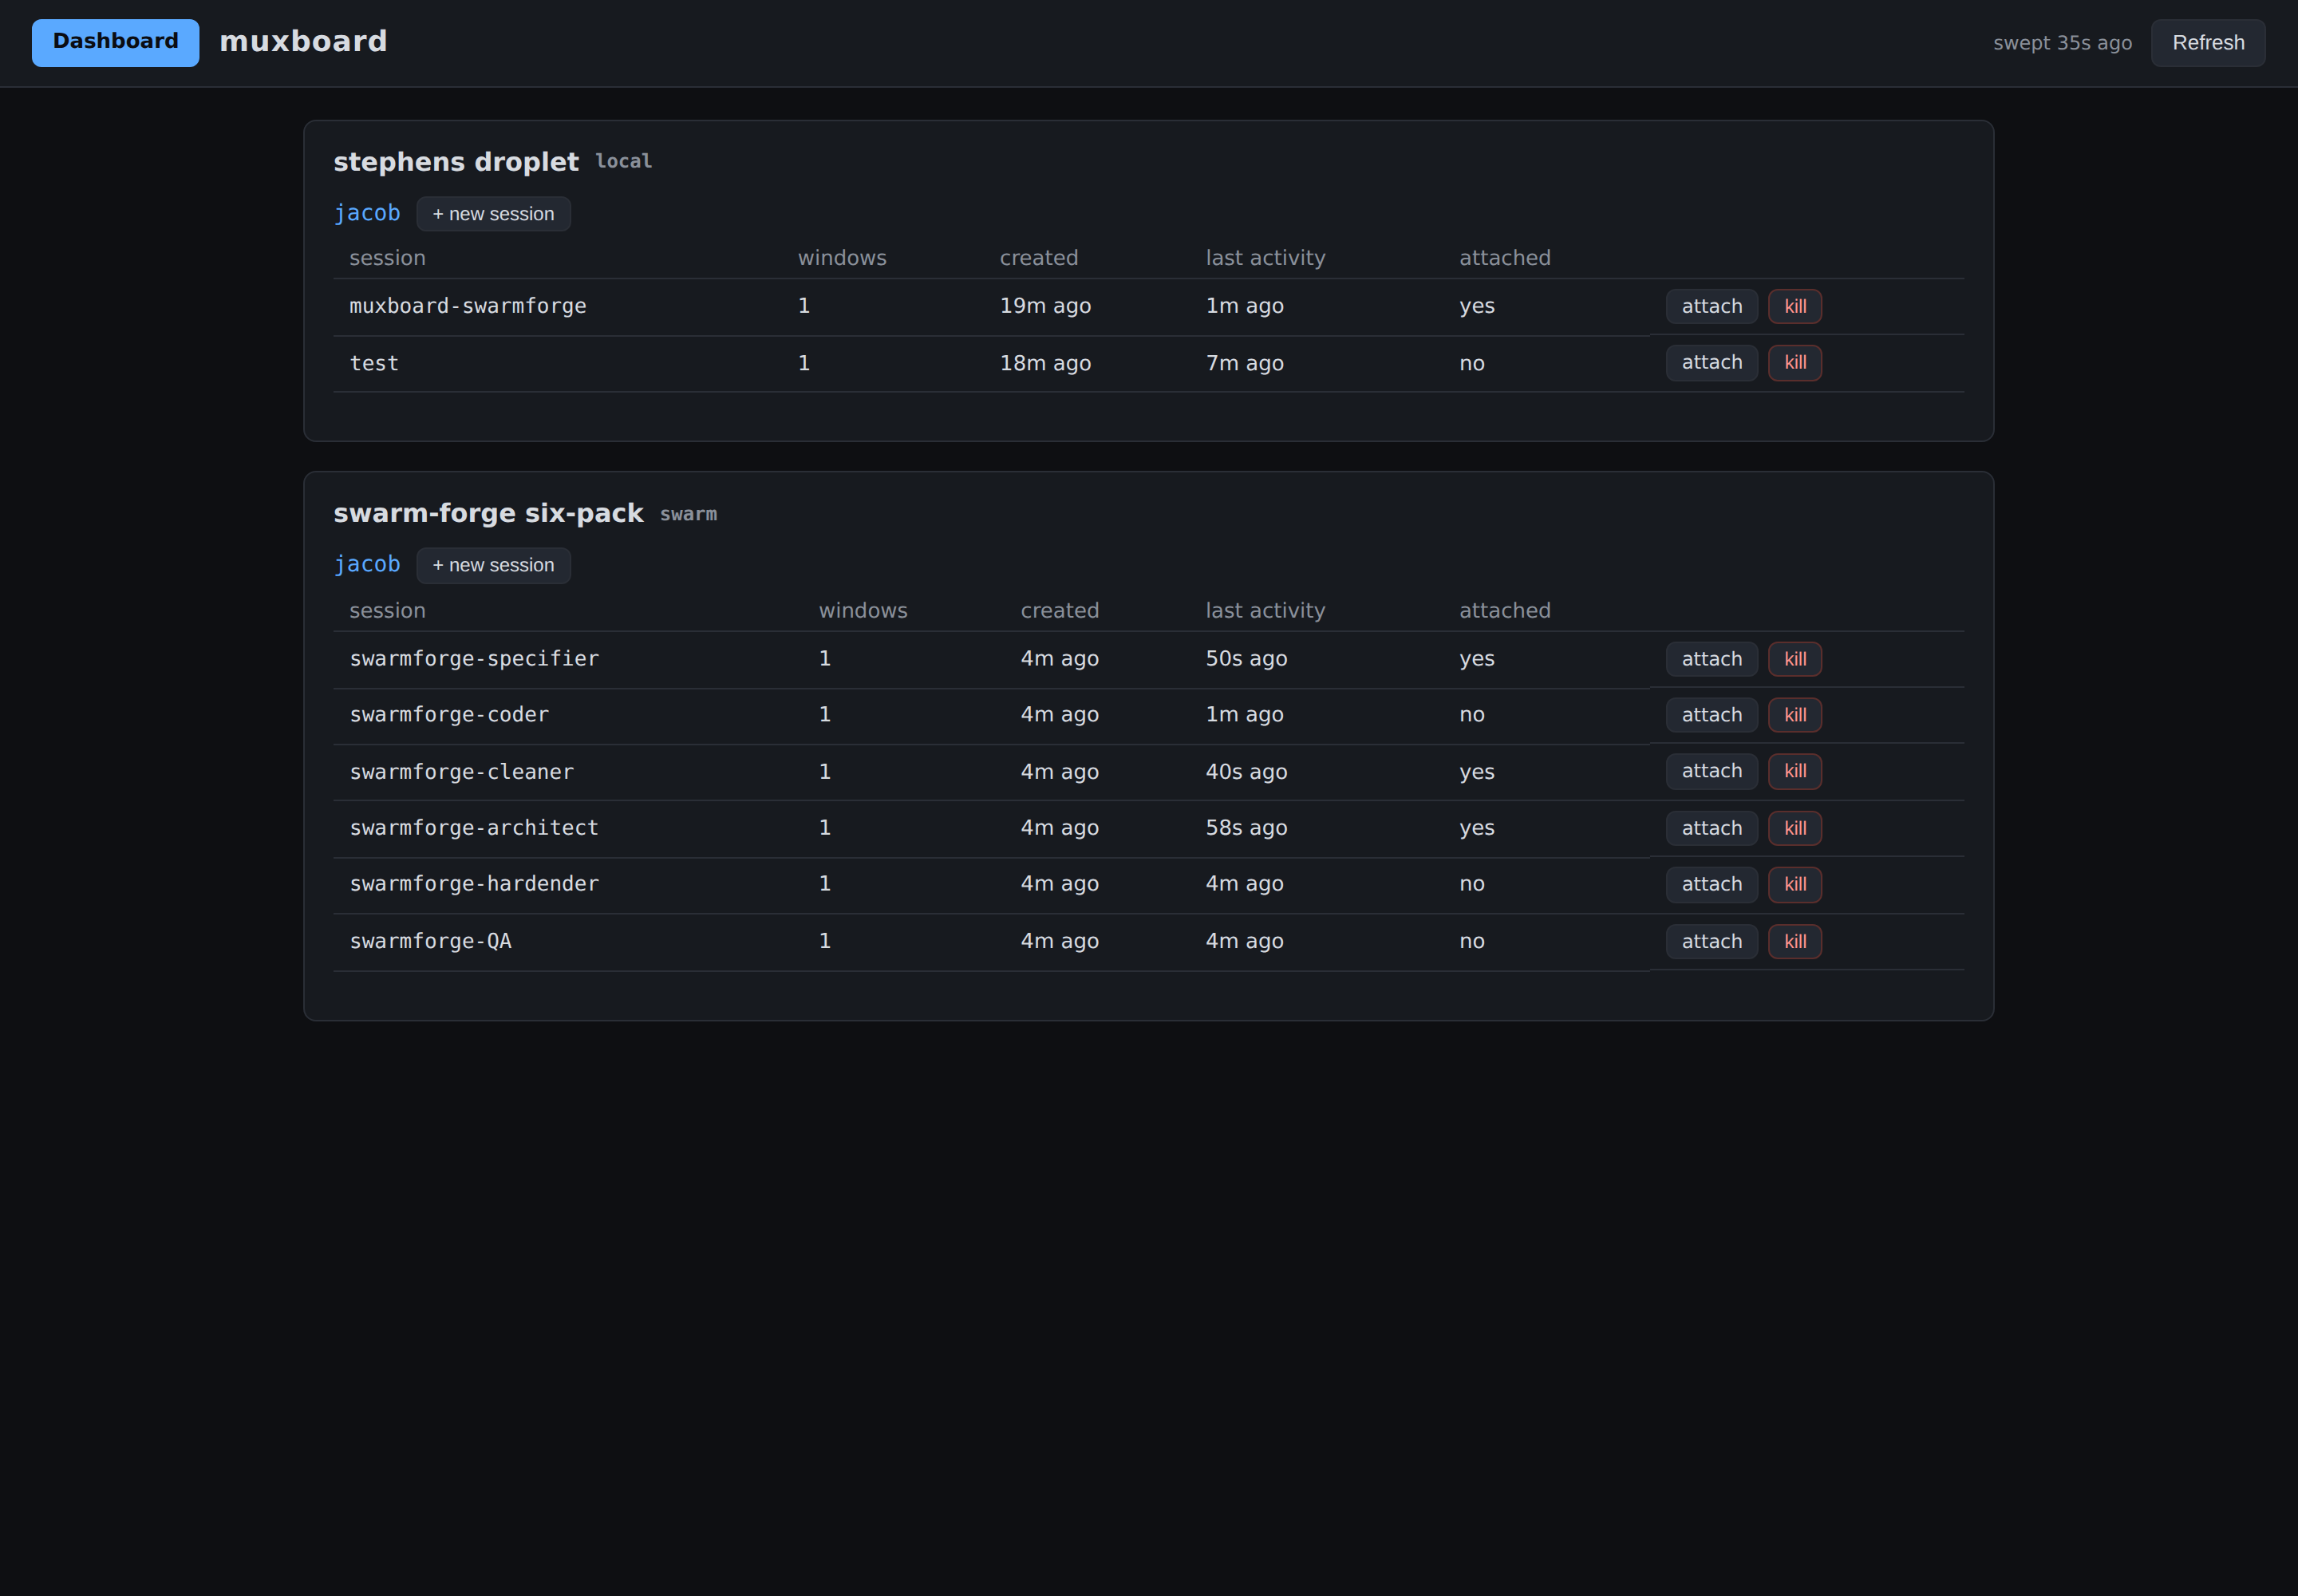This screenshot has width=2298, height=1596.
Task: Select the swarmforge-cleaner session name
Action: [x=461, y=772]
